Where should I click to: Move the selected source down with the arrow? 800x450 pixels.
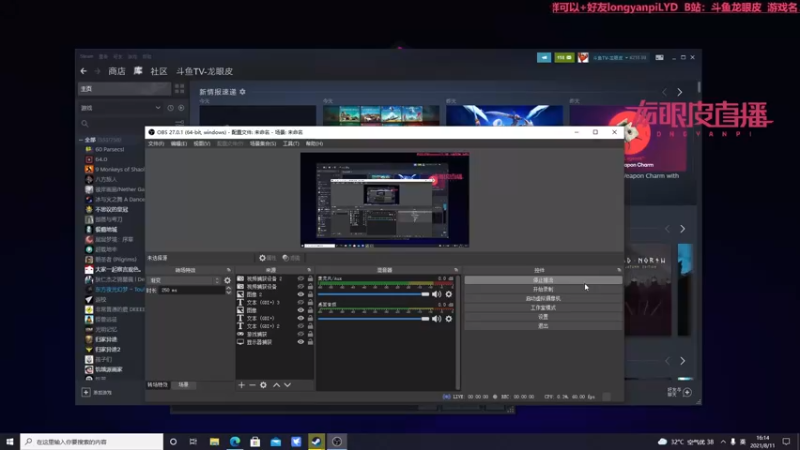[287, 385]
